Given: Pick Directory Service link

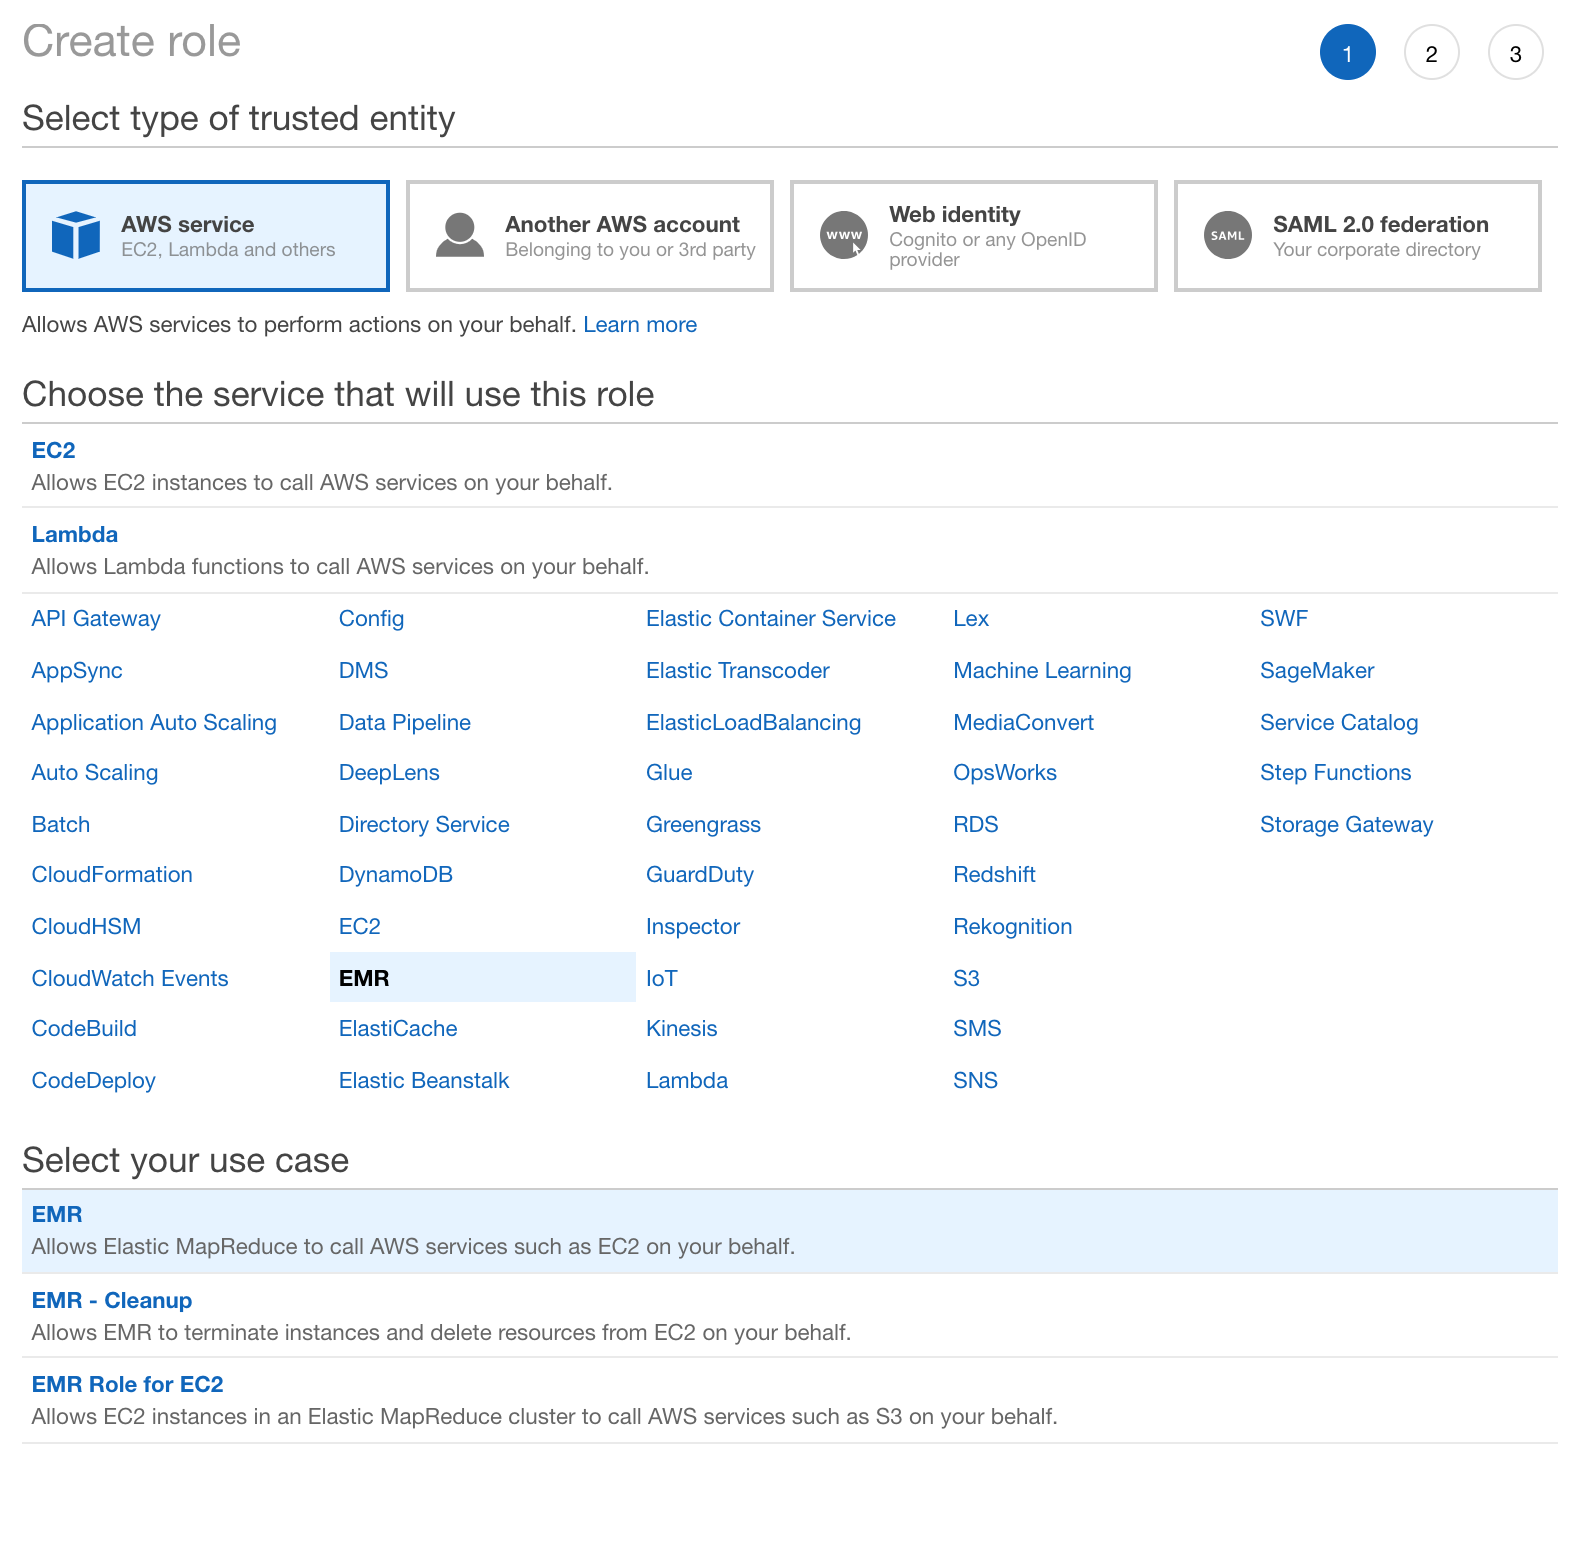Looking at the screenshot, I should tap(424, 825).
